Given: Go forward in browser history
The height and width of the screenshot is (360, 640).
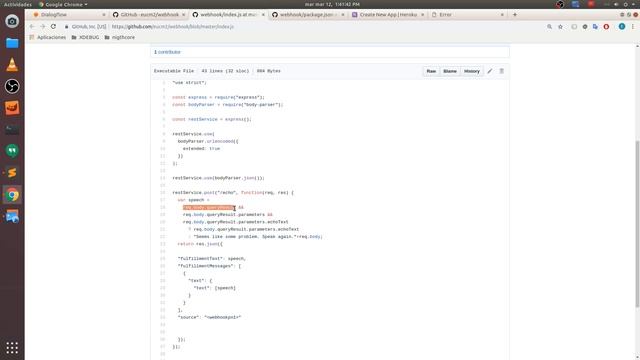Looking at the screenshot, I should click(x=42, y=27).
